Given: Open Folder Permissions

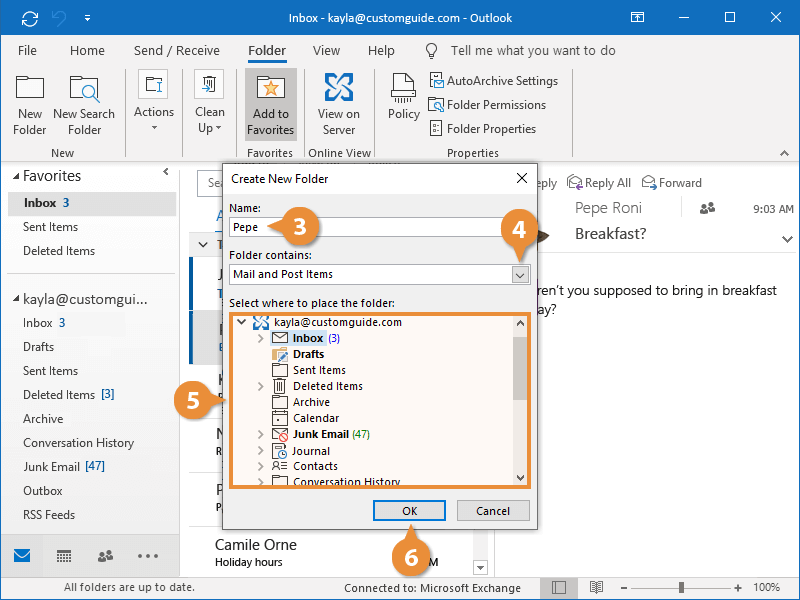Looking at the screenshot, I should pyautogui.click(x=487, y=105).
